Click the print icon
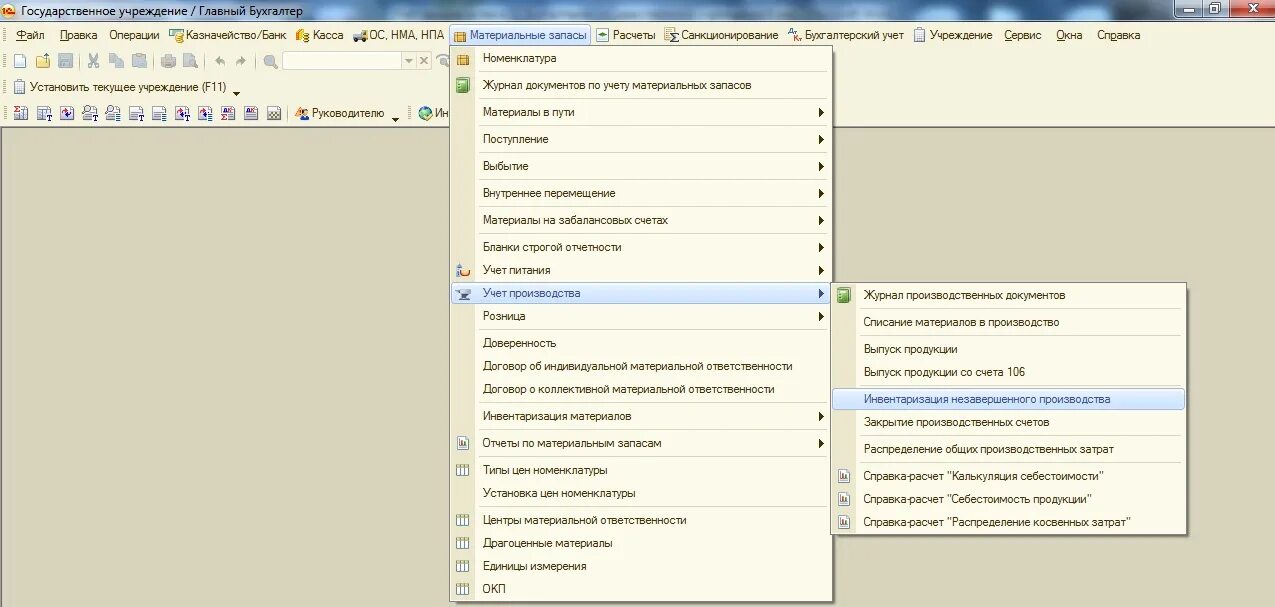 [168, 61]
